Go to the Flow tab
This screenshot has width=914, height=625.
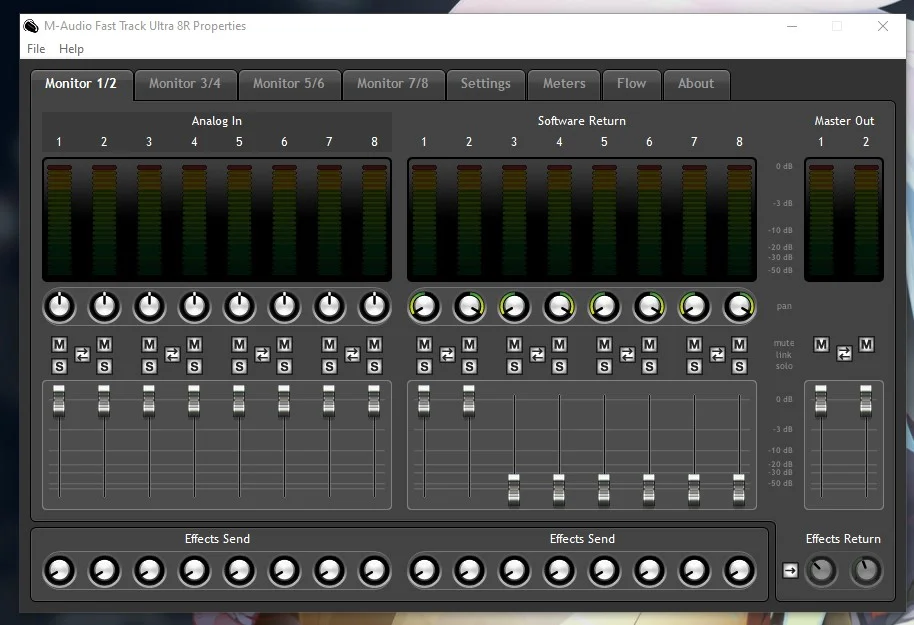click(631, 84)
